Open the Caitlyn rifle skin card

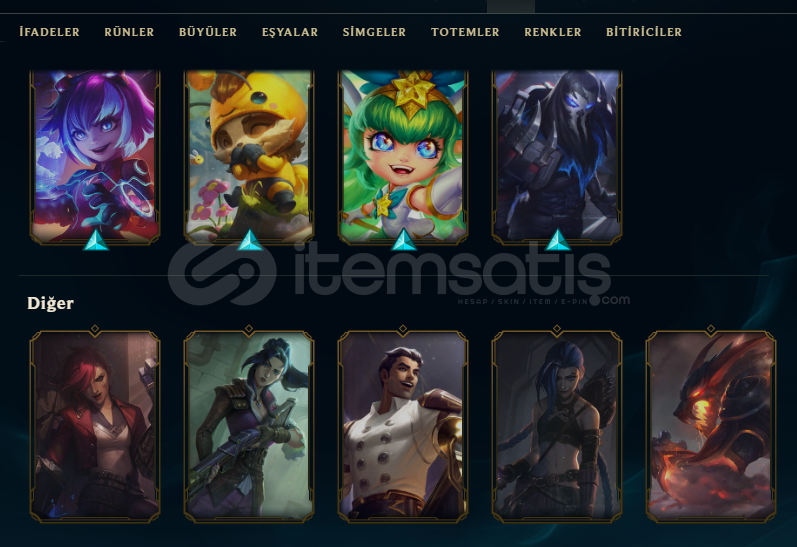(249, 425)
